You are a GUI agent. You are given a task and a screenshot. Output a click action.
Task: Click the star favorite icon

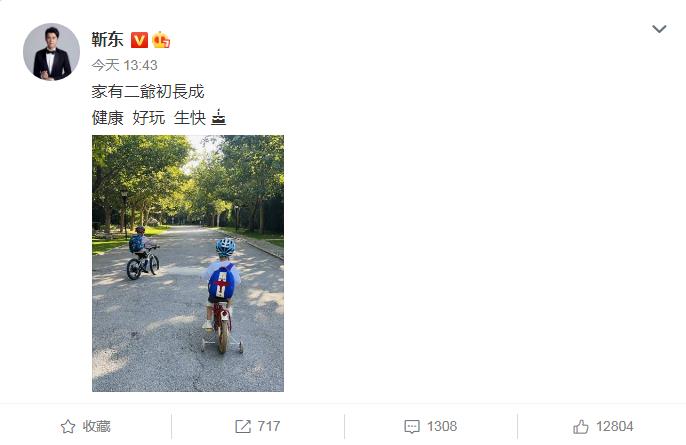click(68, 426)
